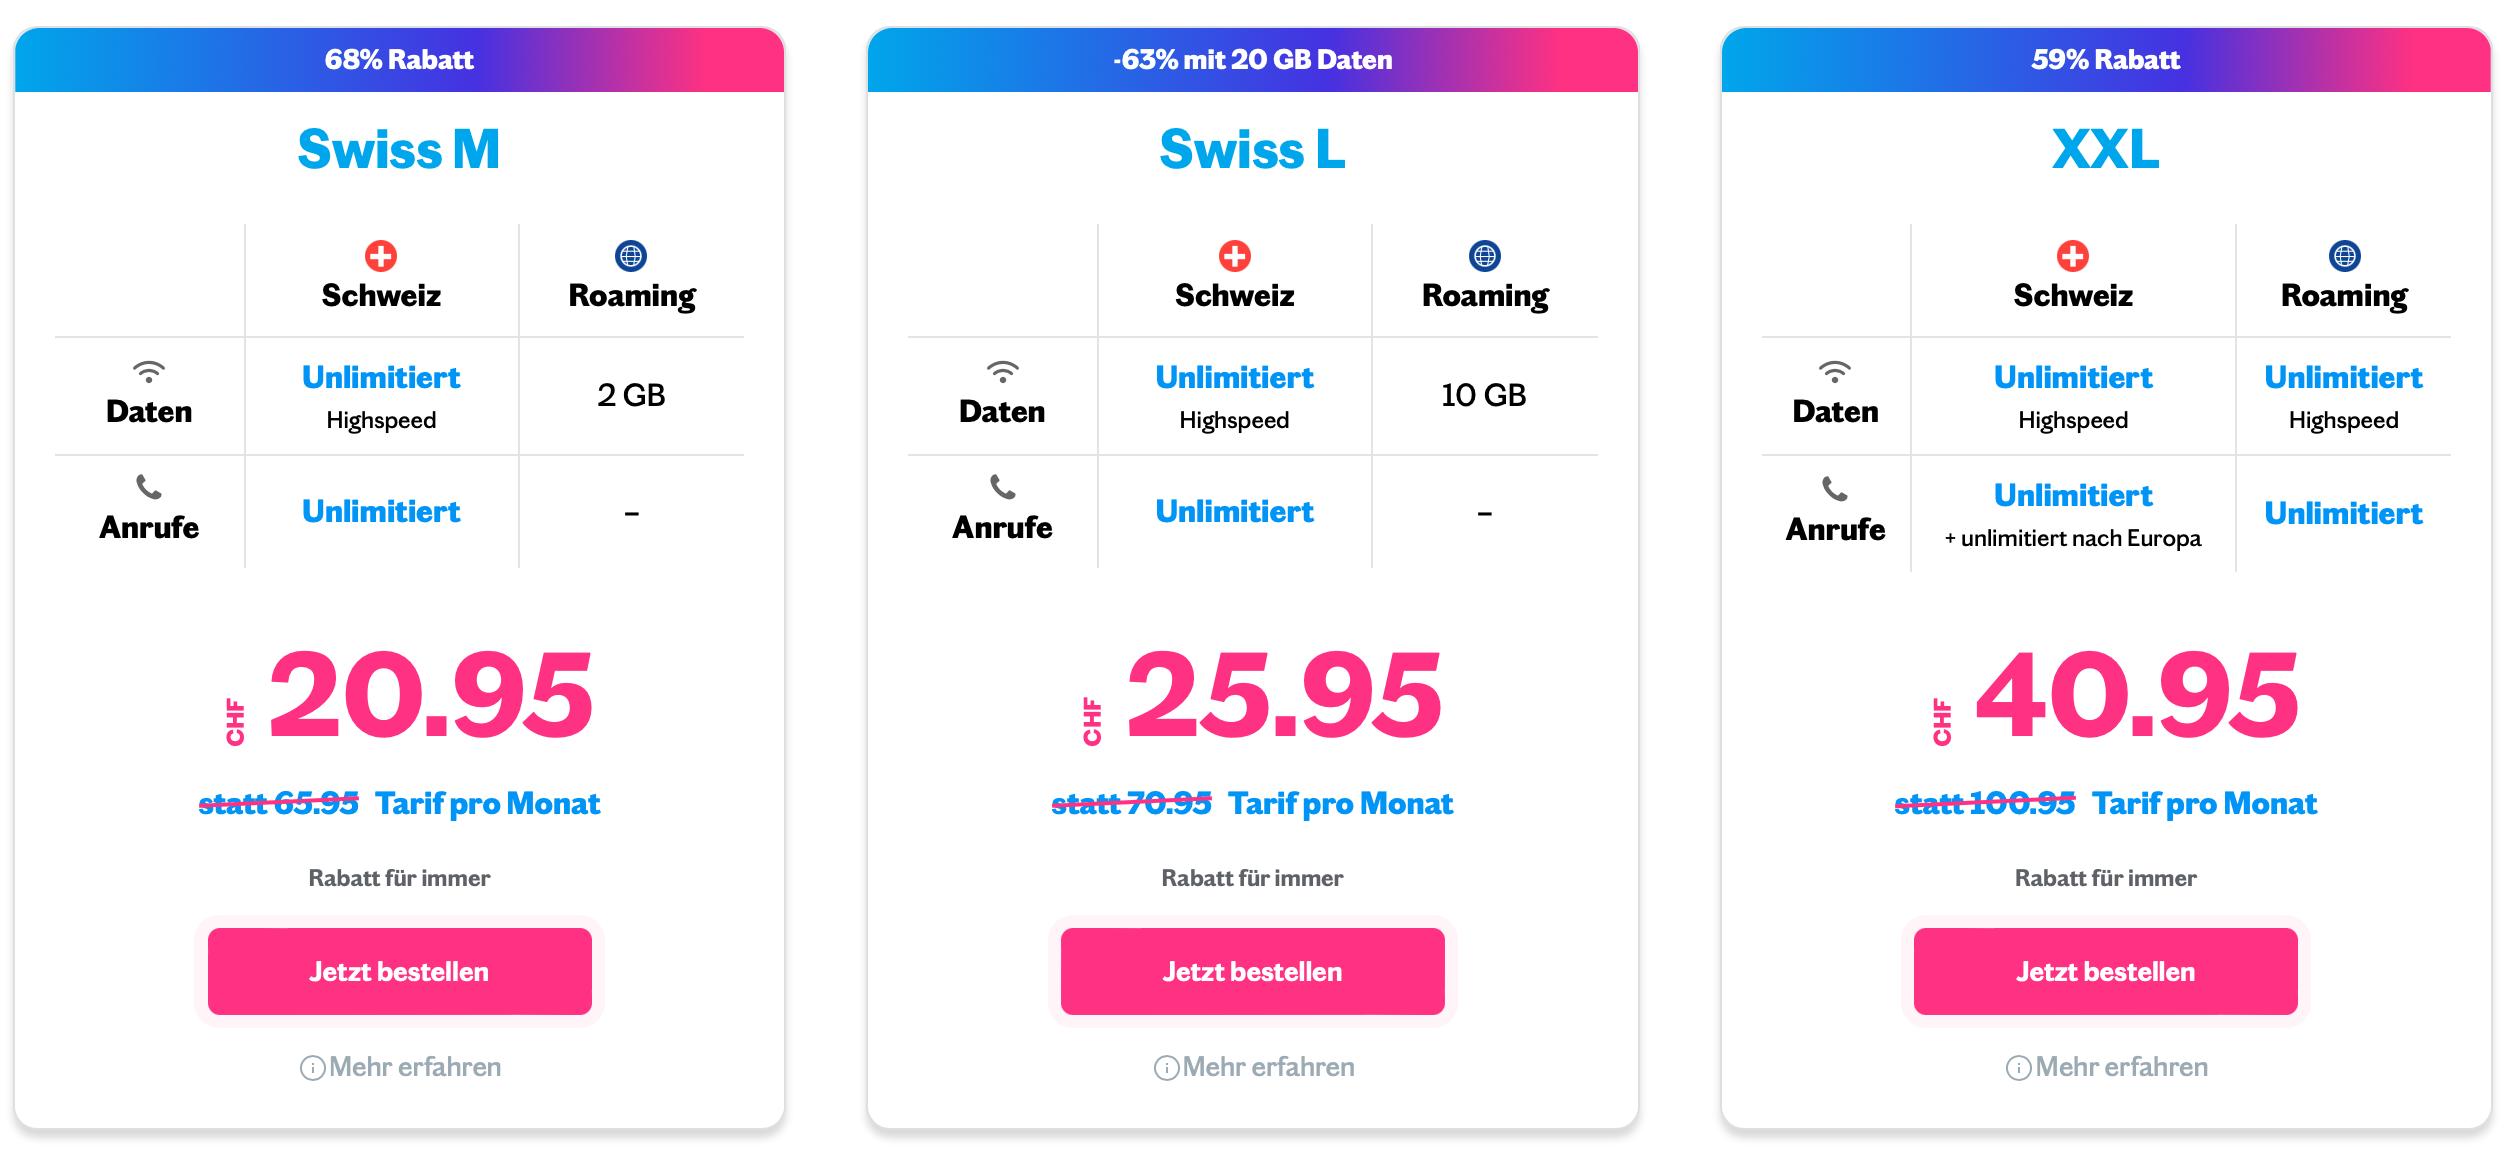Click the Swiss flag icon in Swiss M
Viewport: 2514px width, 1160px height.
tap(380, 256)
